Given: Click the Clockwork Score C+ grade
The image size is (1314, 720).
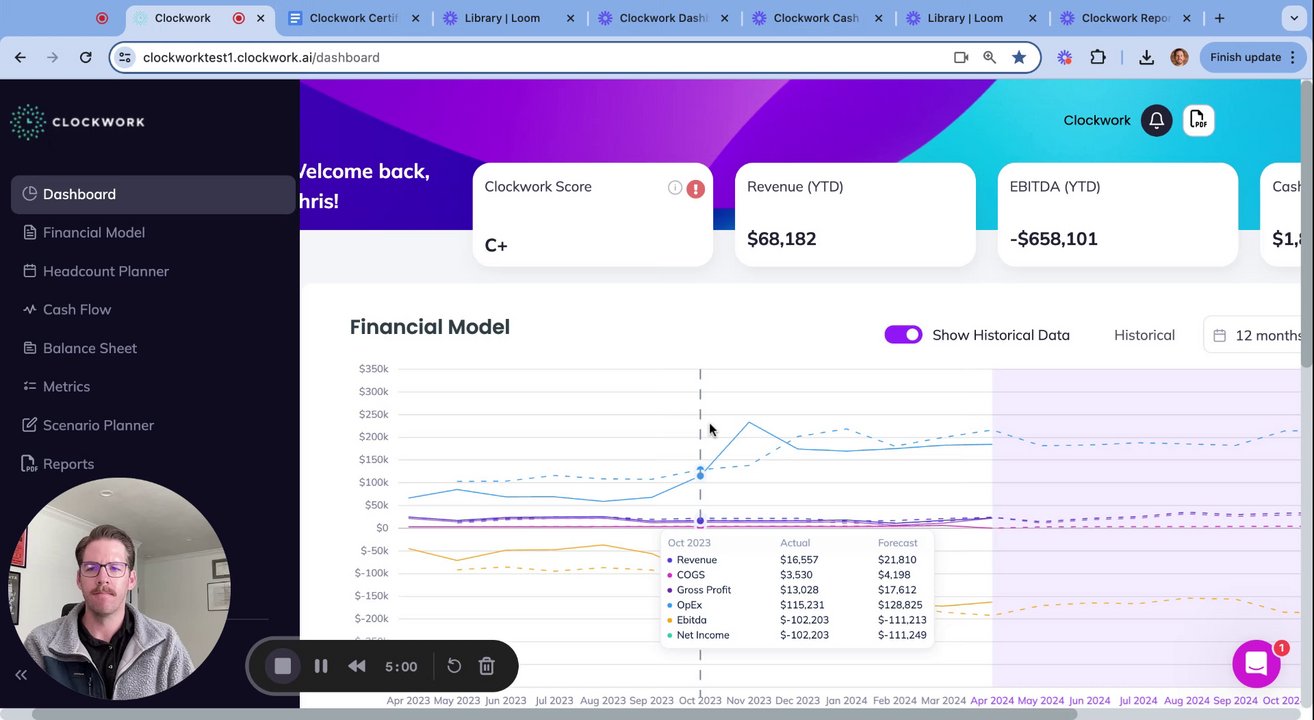Looking at the screenshot, I should click(496, 245).
